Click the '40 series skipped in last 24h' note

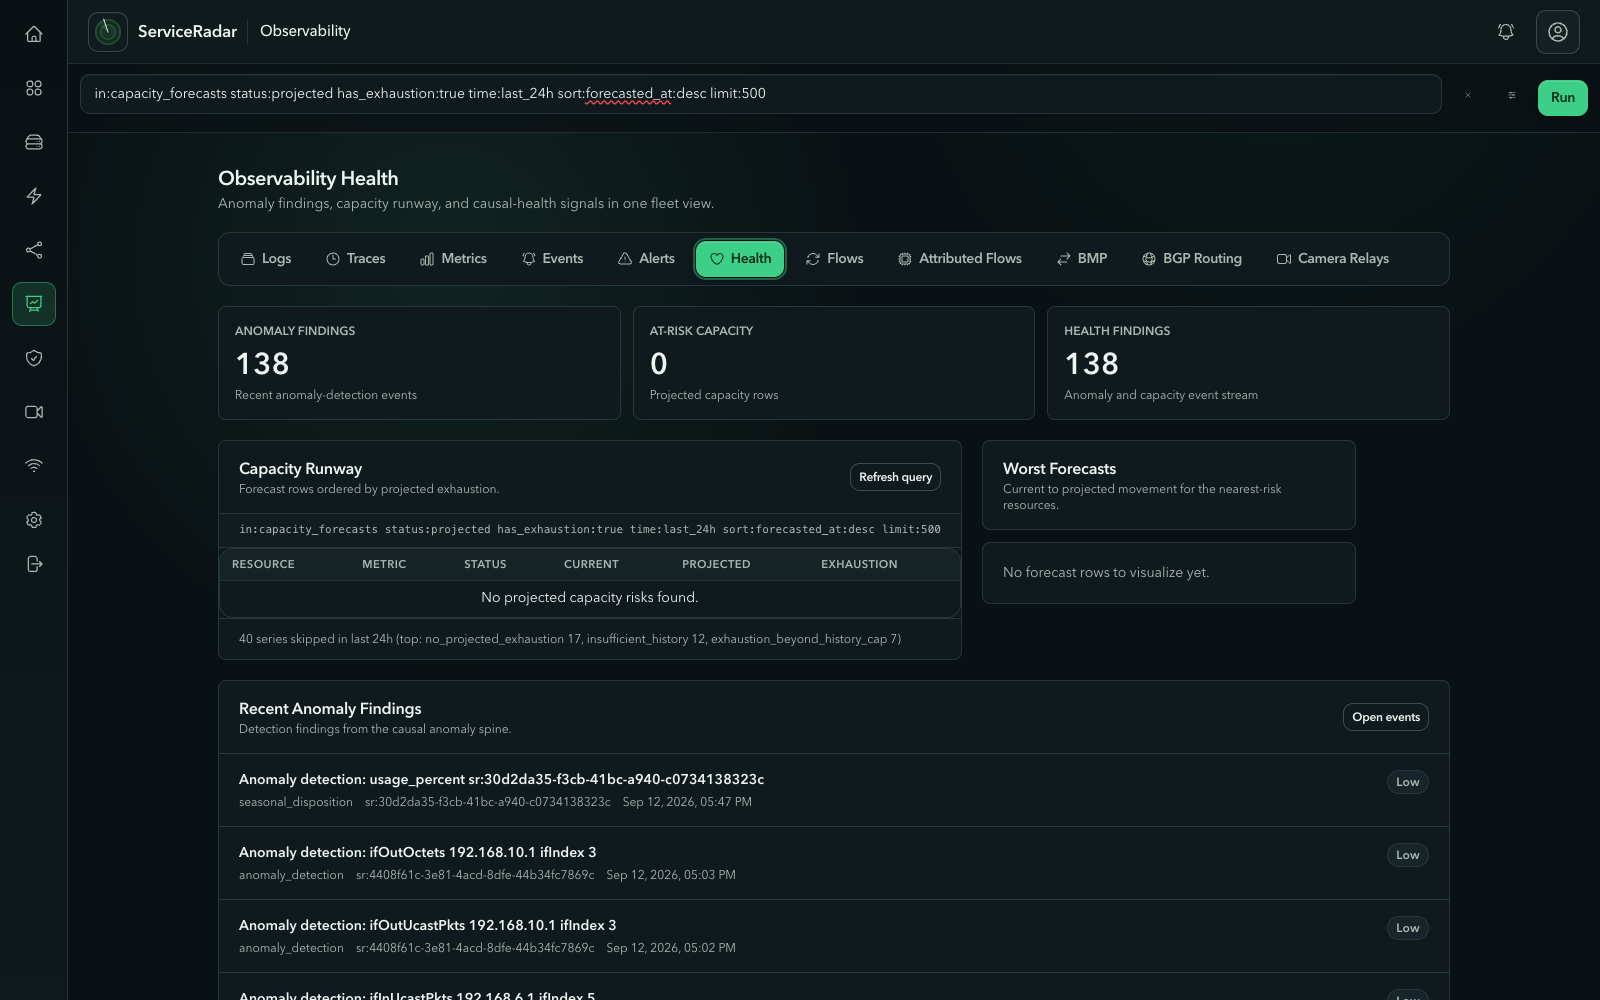tap(570, 639)
